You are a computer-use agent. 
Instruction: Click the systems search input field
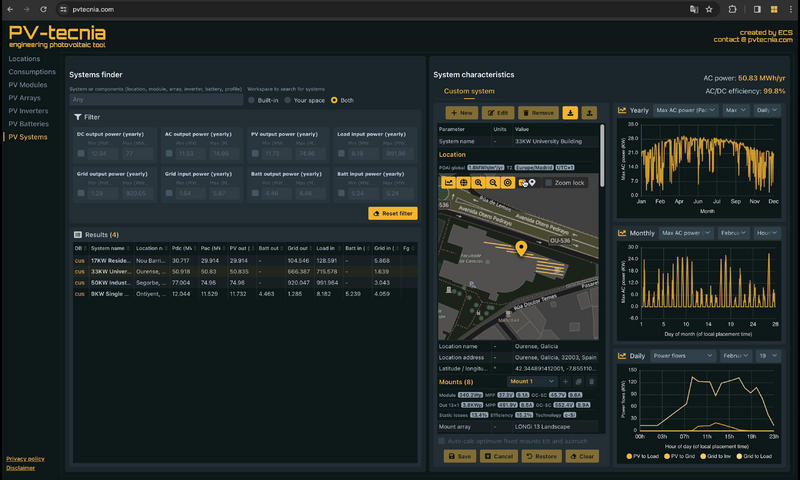click(x=155, y=100)
